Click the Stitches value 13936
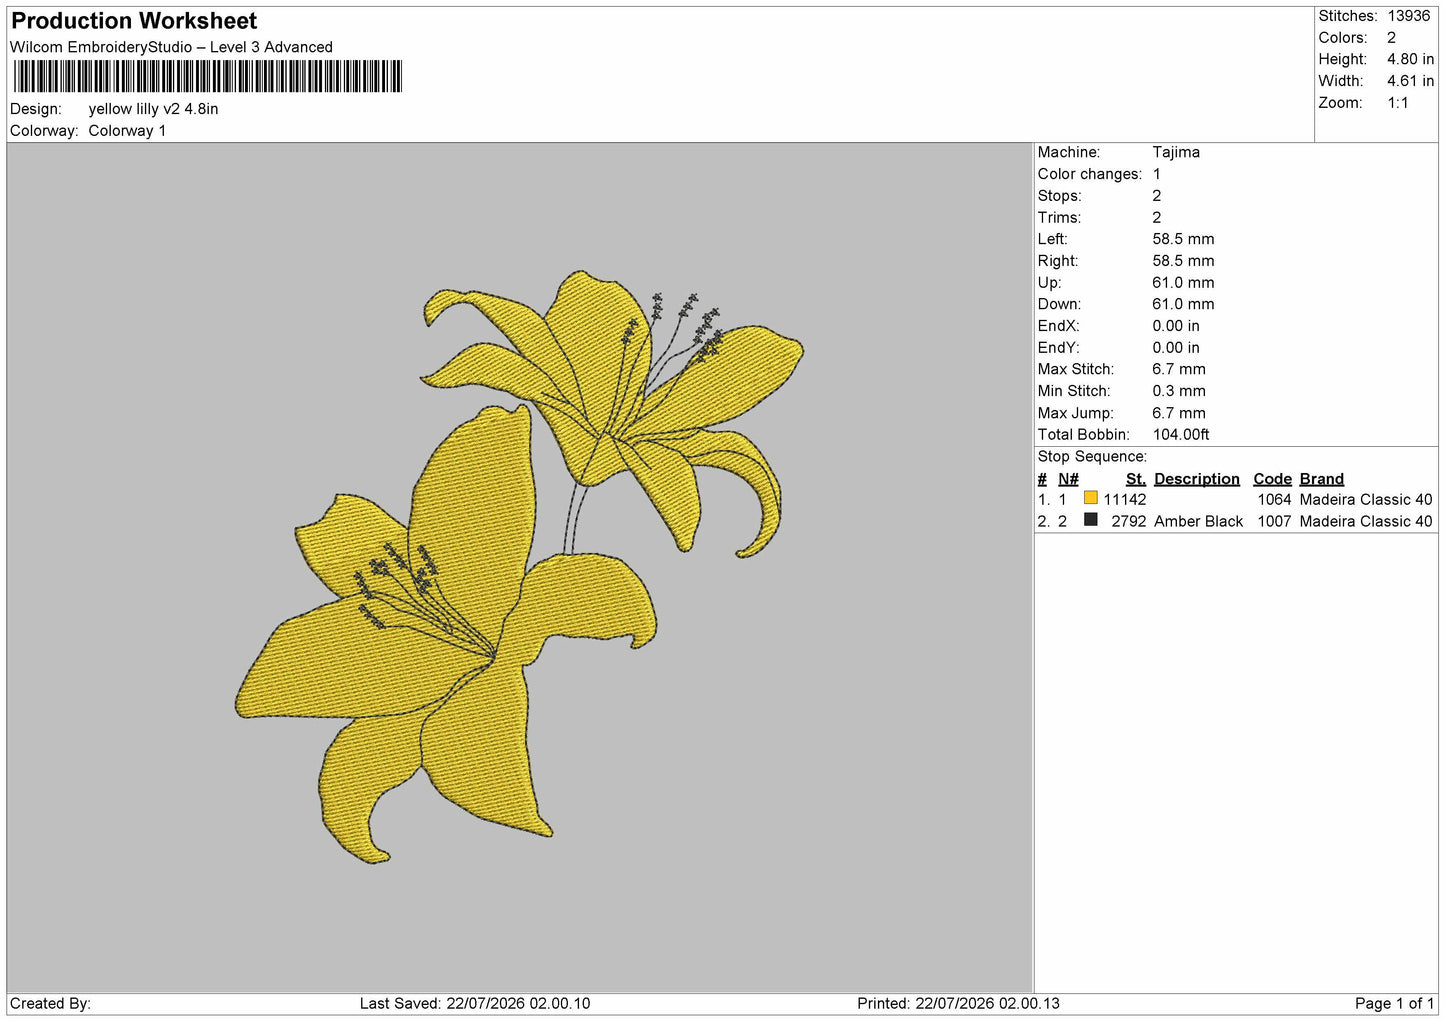The width and height of the screenshot is (1445, 1021). coord(1408,16)
